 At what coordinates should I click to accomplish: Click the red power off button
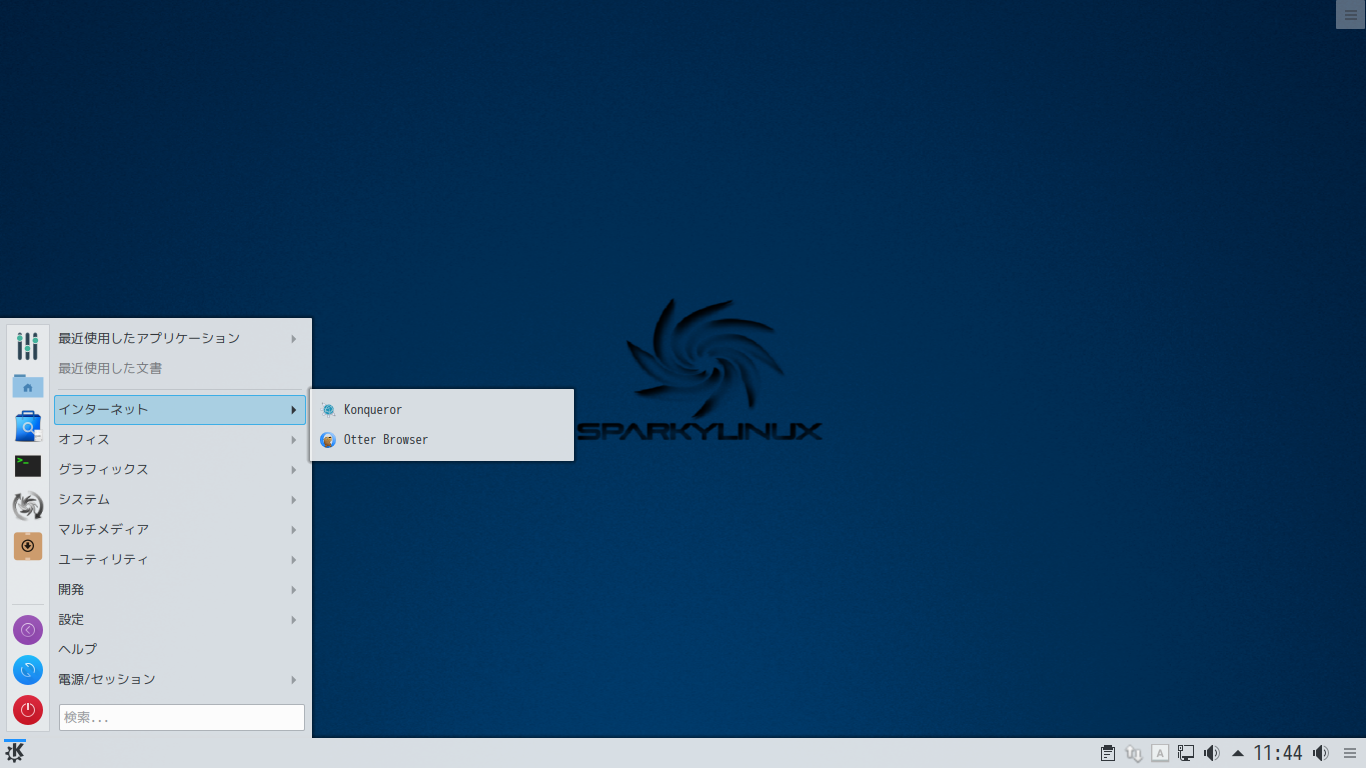(28, 710)
